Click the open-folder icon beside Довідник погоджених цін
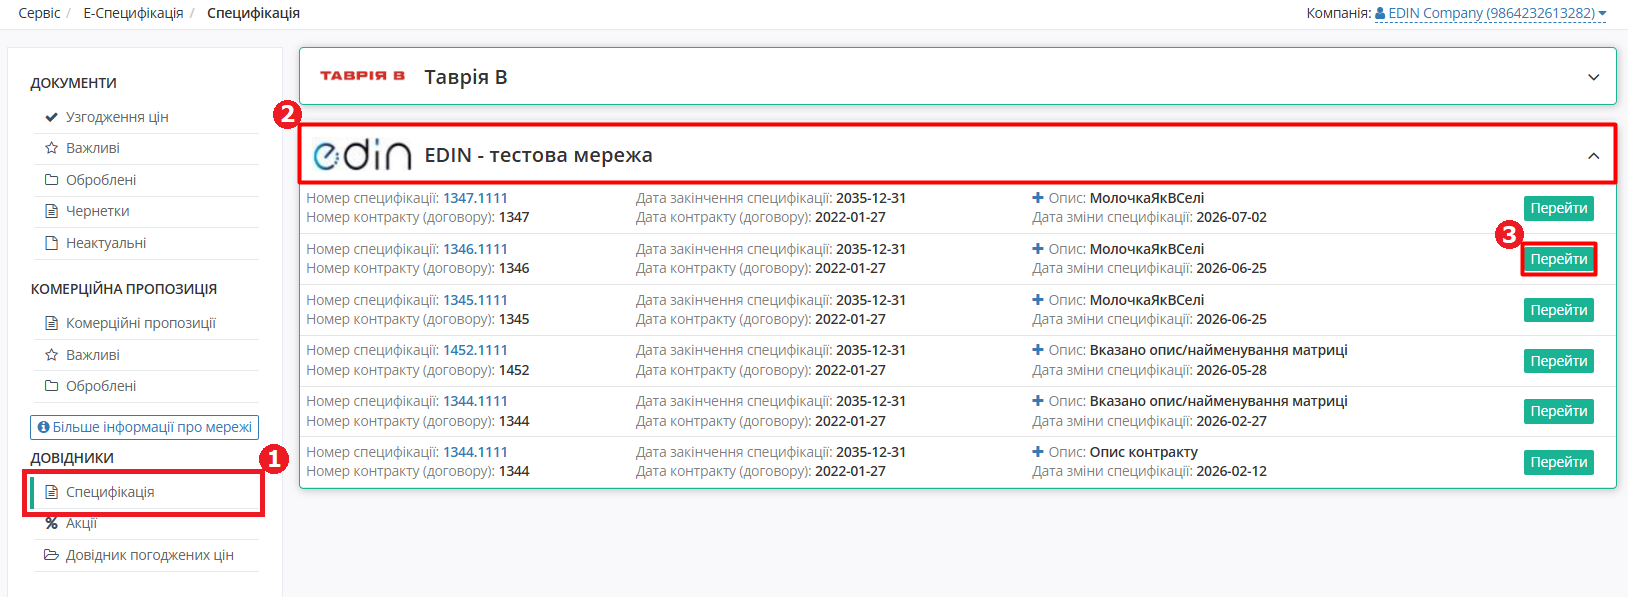 51,555
